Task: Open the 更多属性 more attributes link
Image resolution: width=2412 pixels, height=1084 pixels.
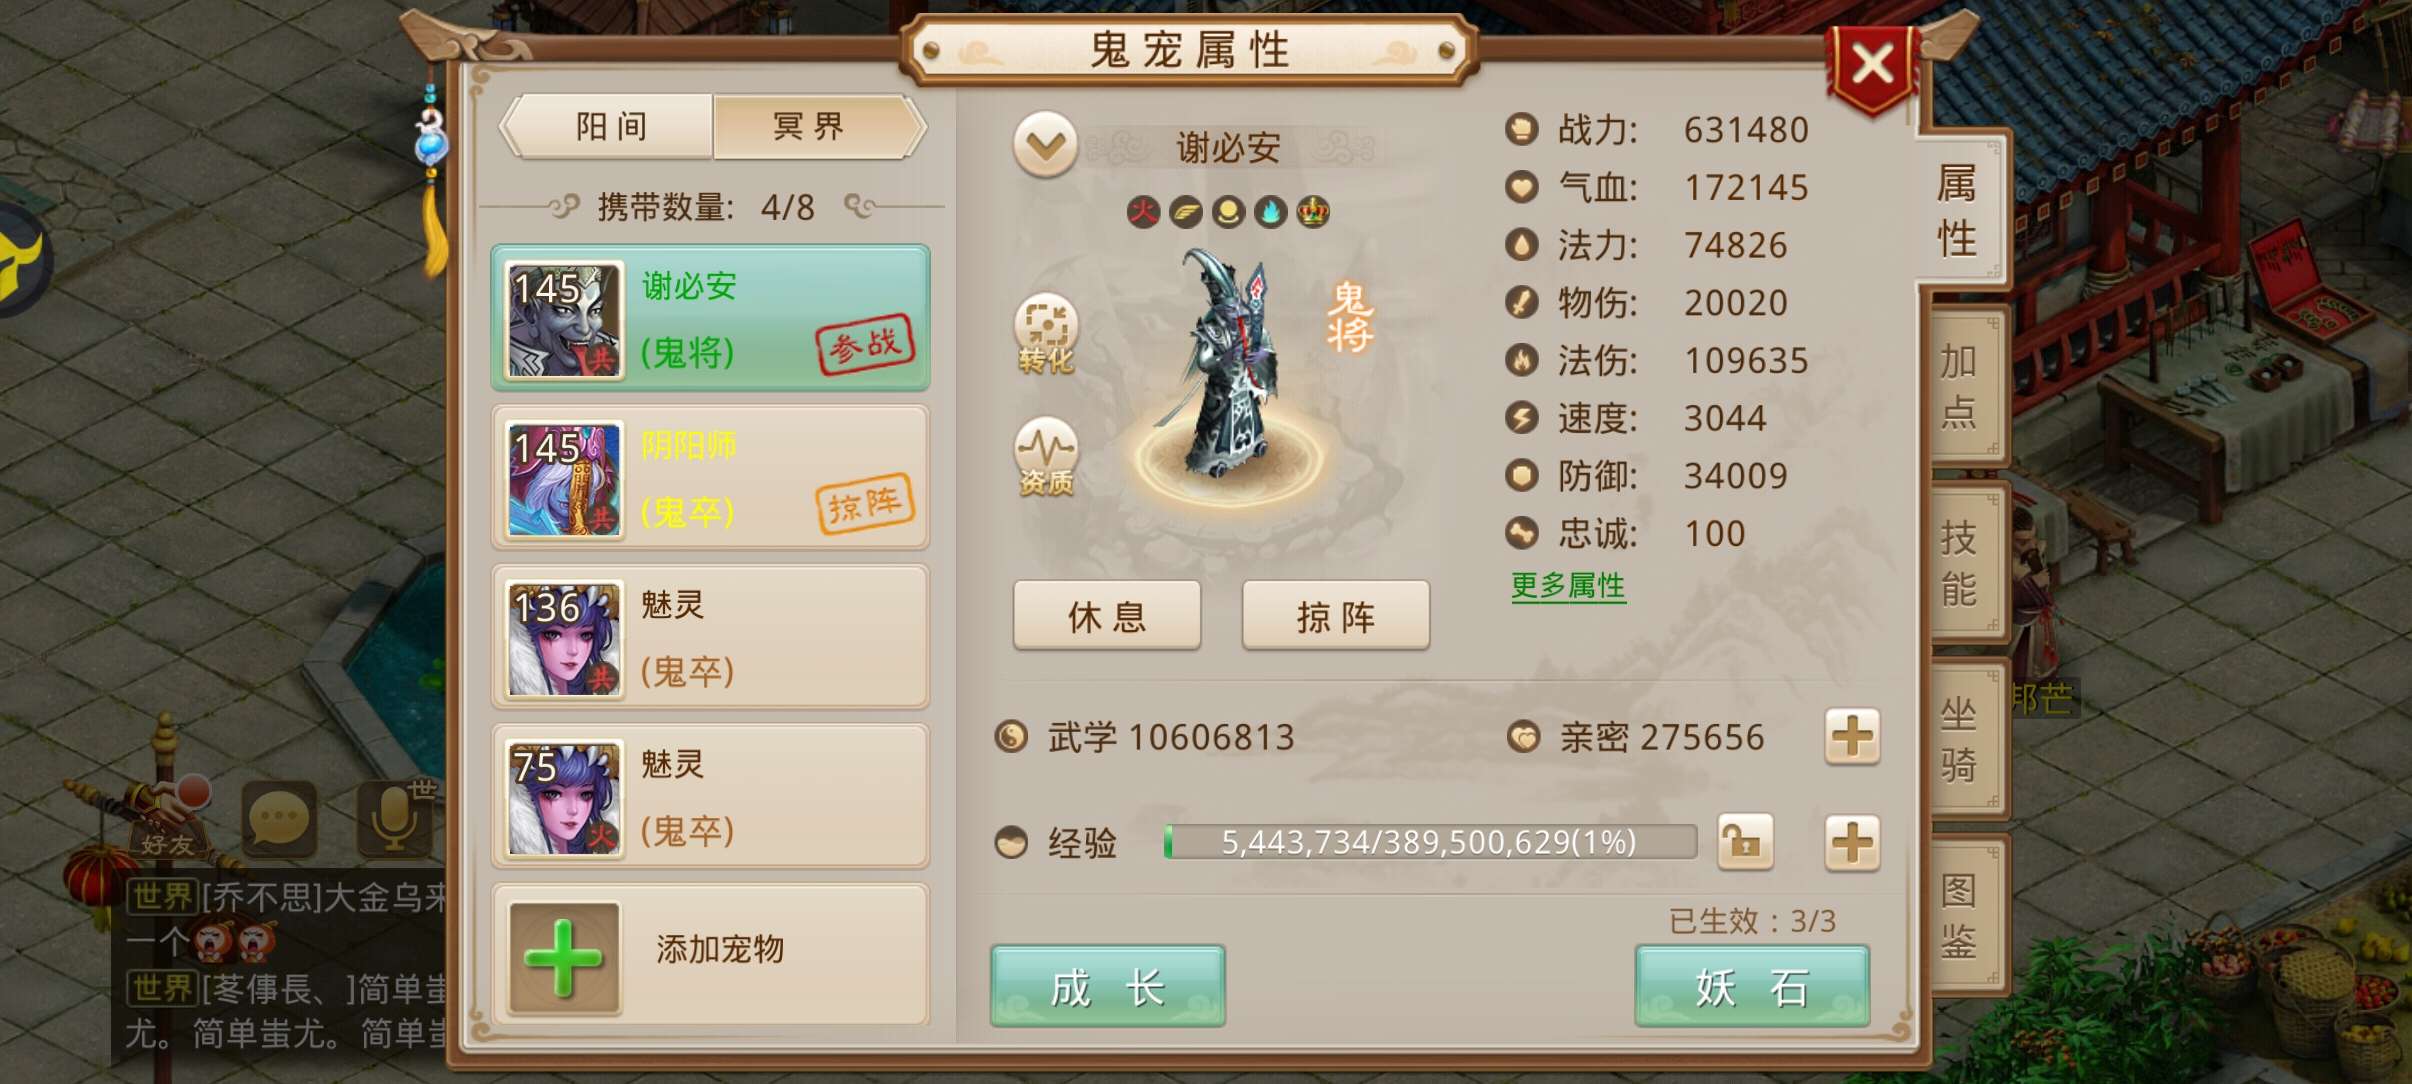Action: click(x=1568, y=586)
